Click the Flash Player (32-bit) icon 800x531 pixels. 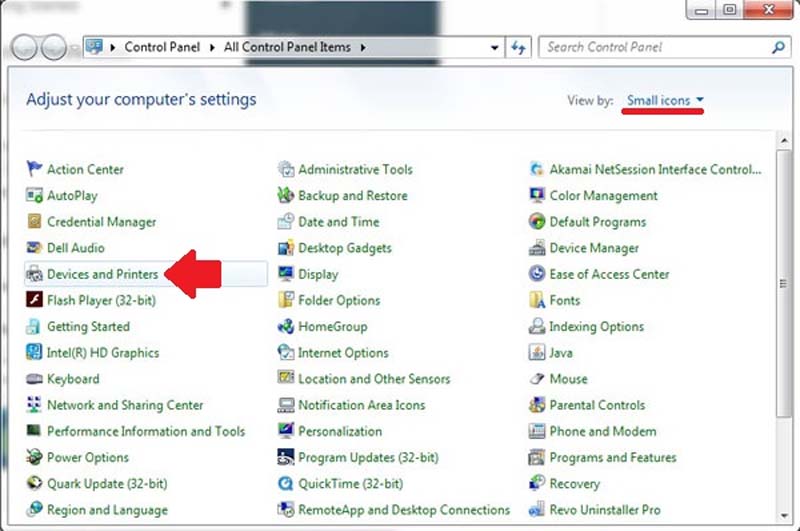(x=34, y=300)
